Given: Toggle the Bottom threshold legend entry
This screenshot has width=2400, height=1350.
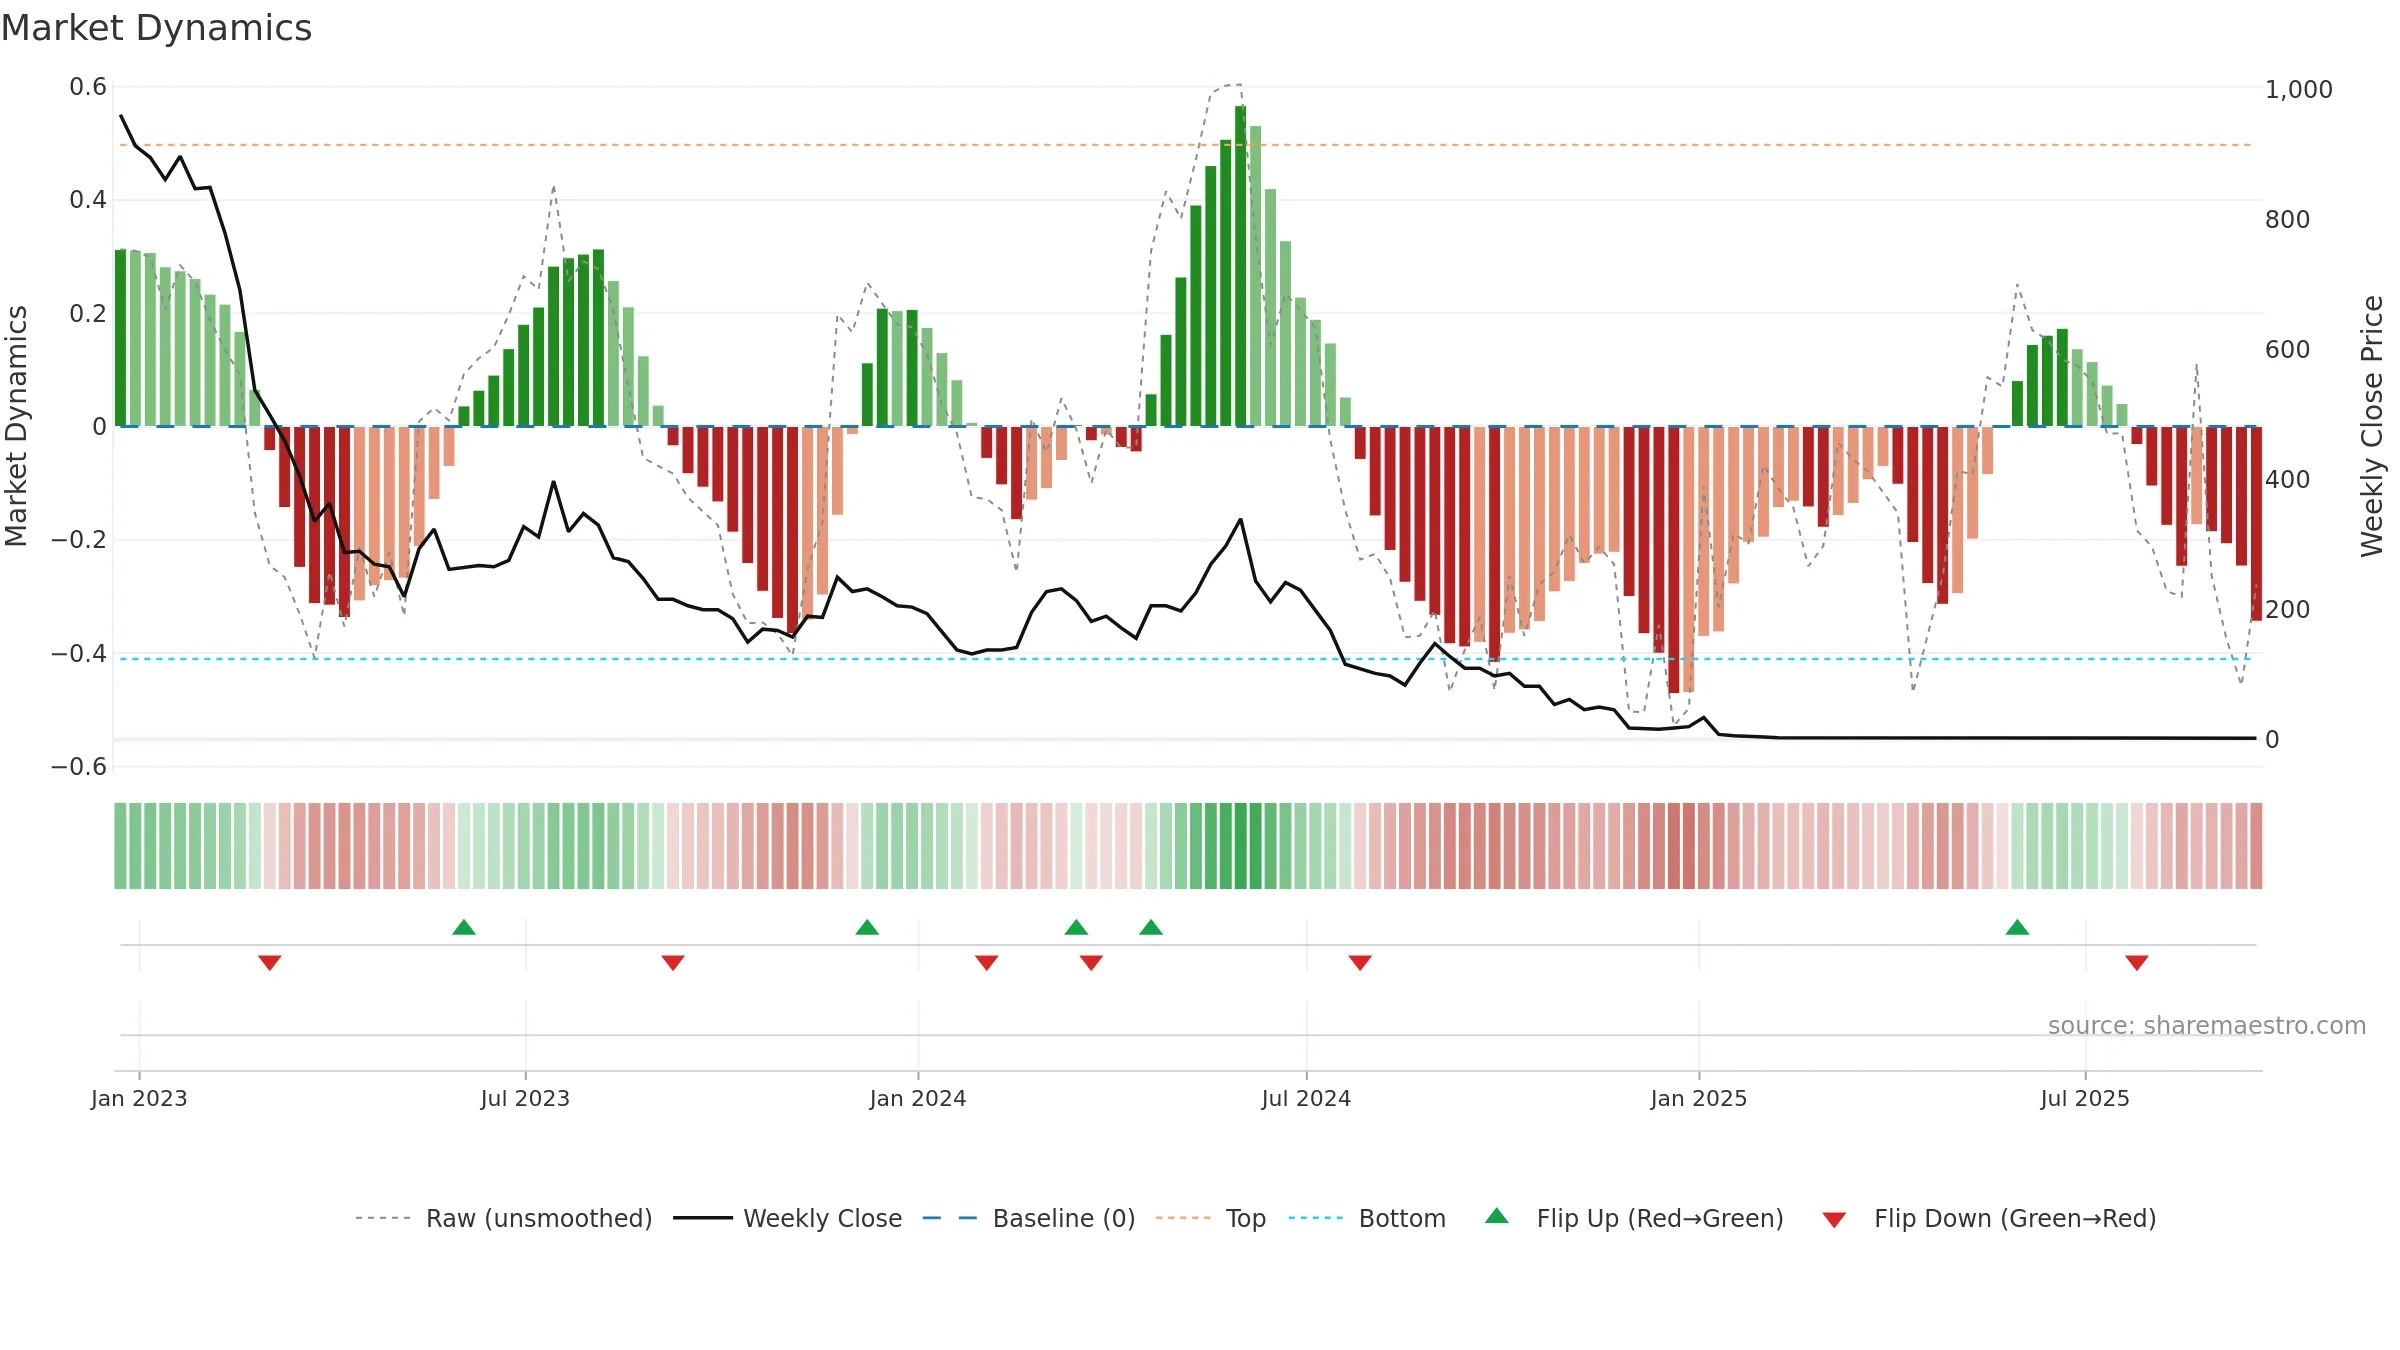Looking at the screenshot, I should (1367, 1218).
